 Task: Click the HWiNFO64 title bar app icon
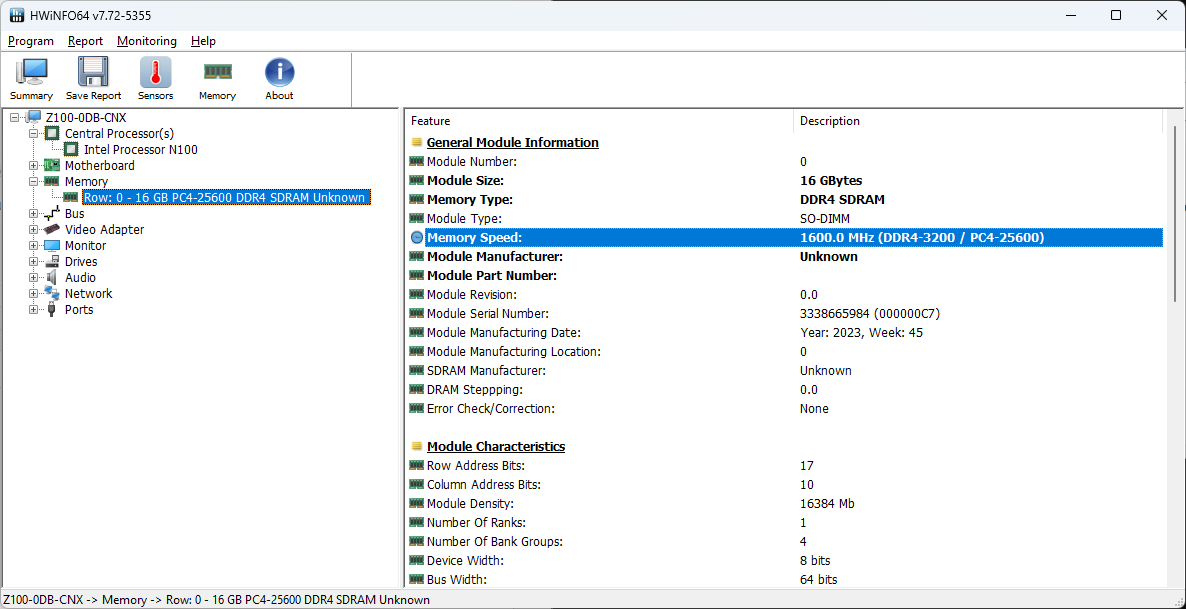coord(16,15)
